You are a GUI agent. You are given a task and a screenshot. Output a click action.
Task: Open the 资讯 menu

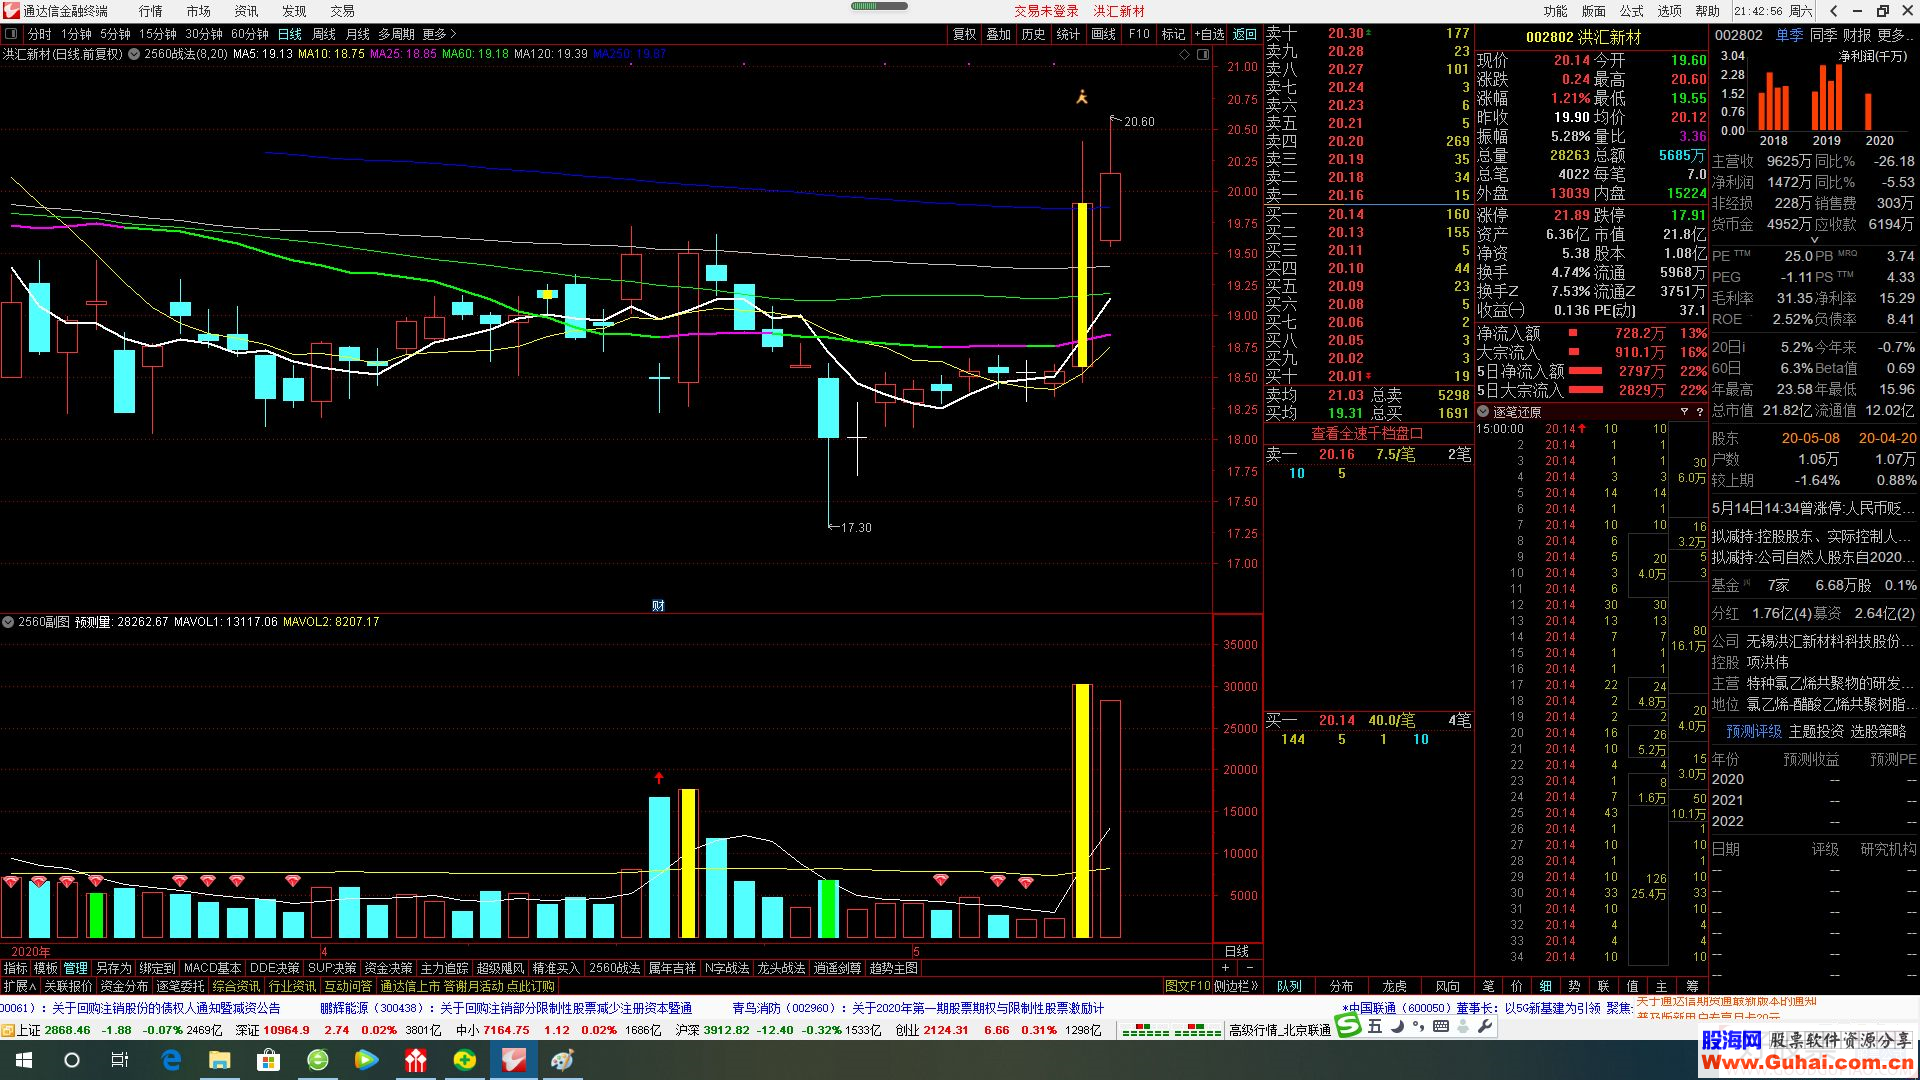[x=246, y=11]
